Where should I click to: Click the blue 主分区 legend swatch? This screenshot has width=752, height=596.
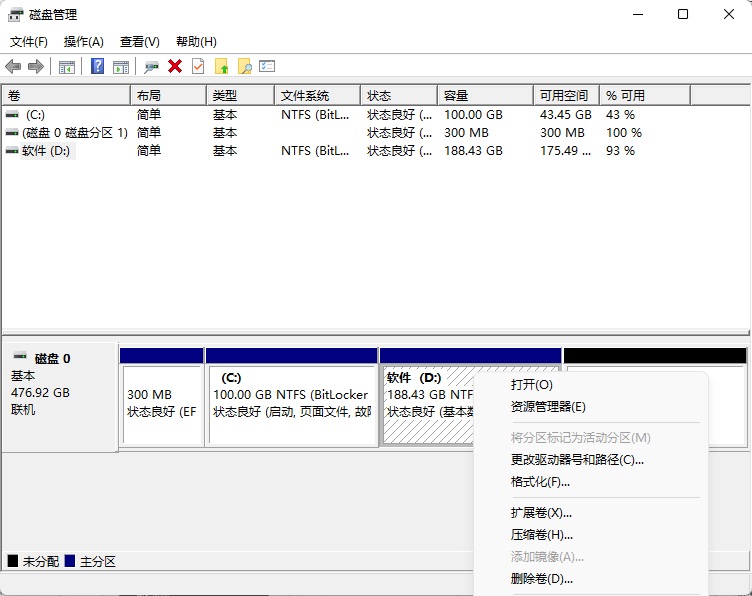click(70, 561)
